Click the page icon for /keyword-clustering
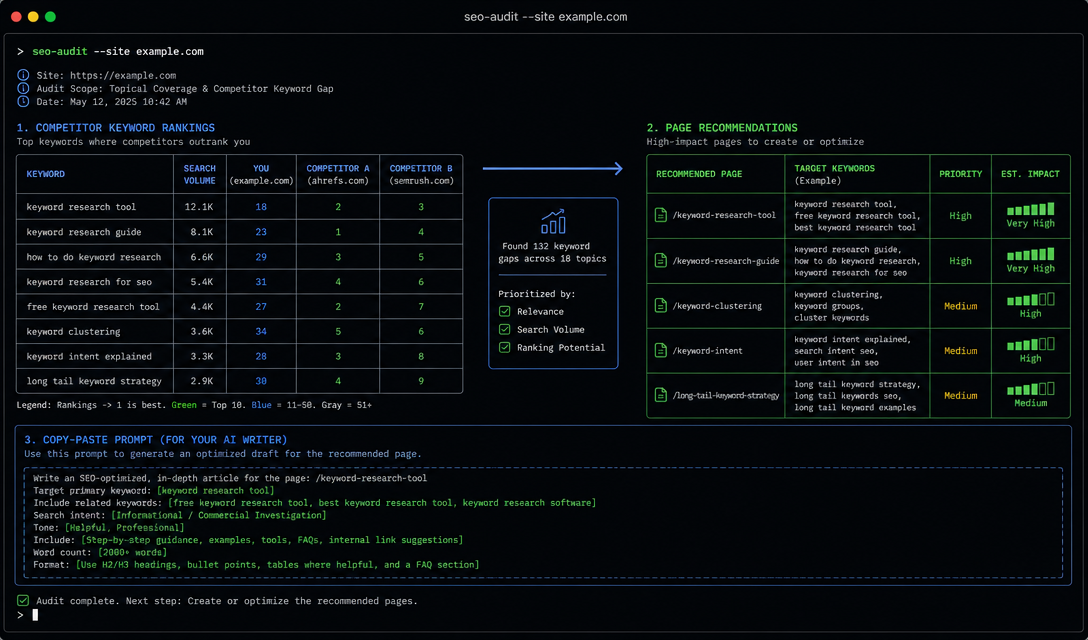 pyautogui.click(x=661, y=305)
